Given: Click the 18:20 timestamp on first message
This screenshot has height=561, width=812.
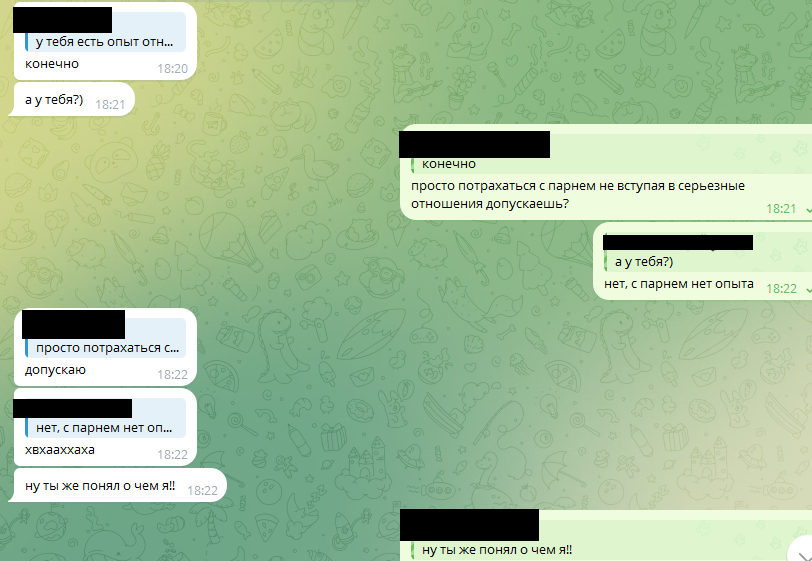Looking at the screenshot, I should (x=172, y=68).
